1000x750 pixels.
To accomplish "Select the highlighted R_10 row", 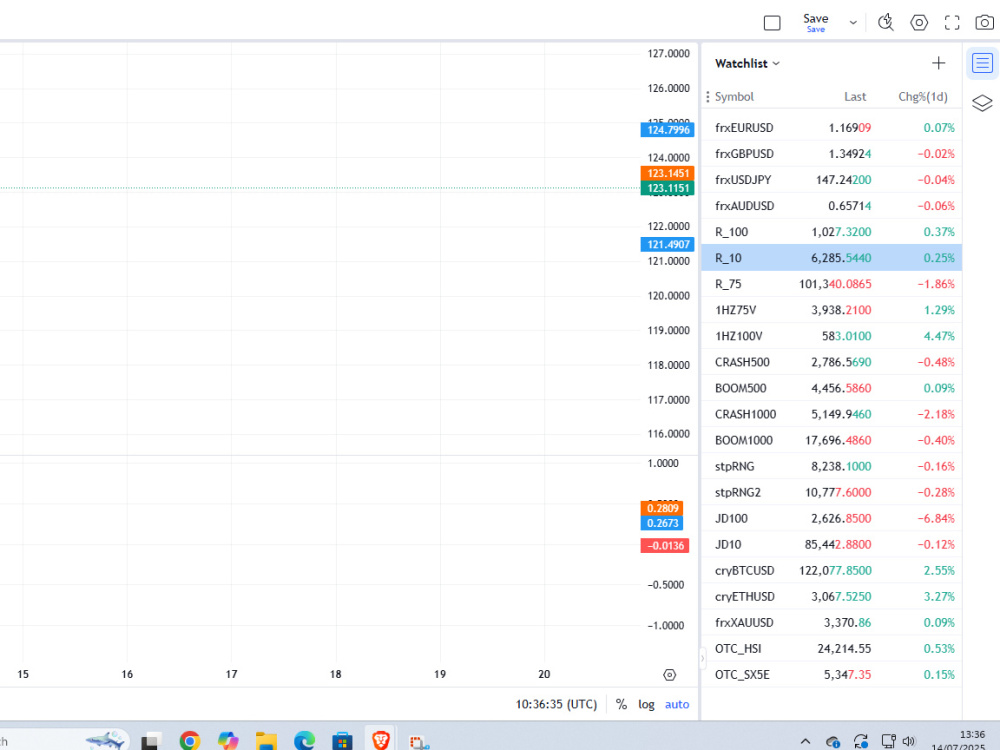I will 831,258.
